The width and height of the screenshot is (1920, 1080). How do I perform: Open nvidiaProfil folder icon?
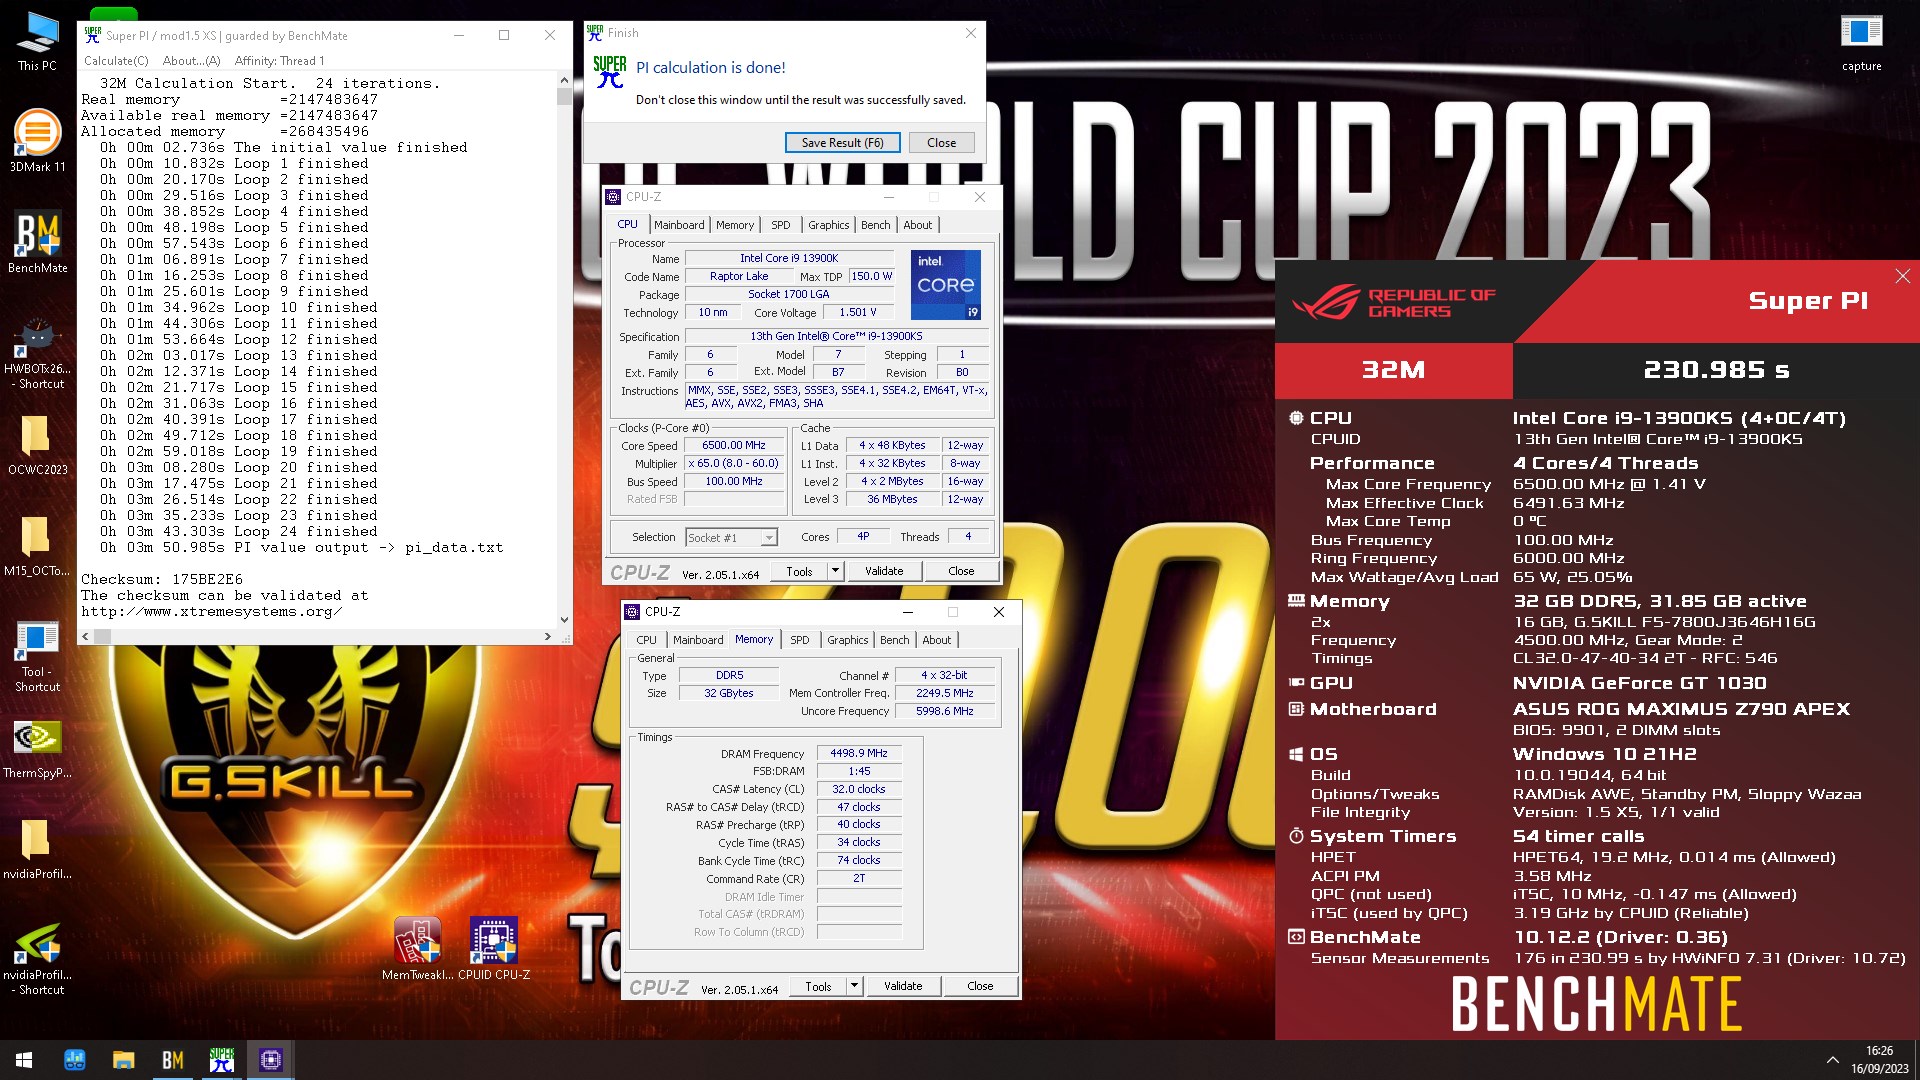[x=37, y=849]
